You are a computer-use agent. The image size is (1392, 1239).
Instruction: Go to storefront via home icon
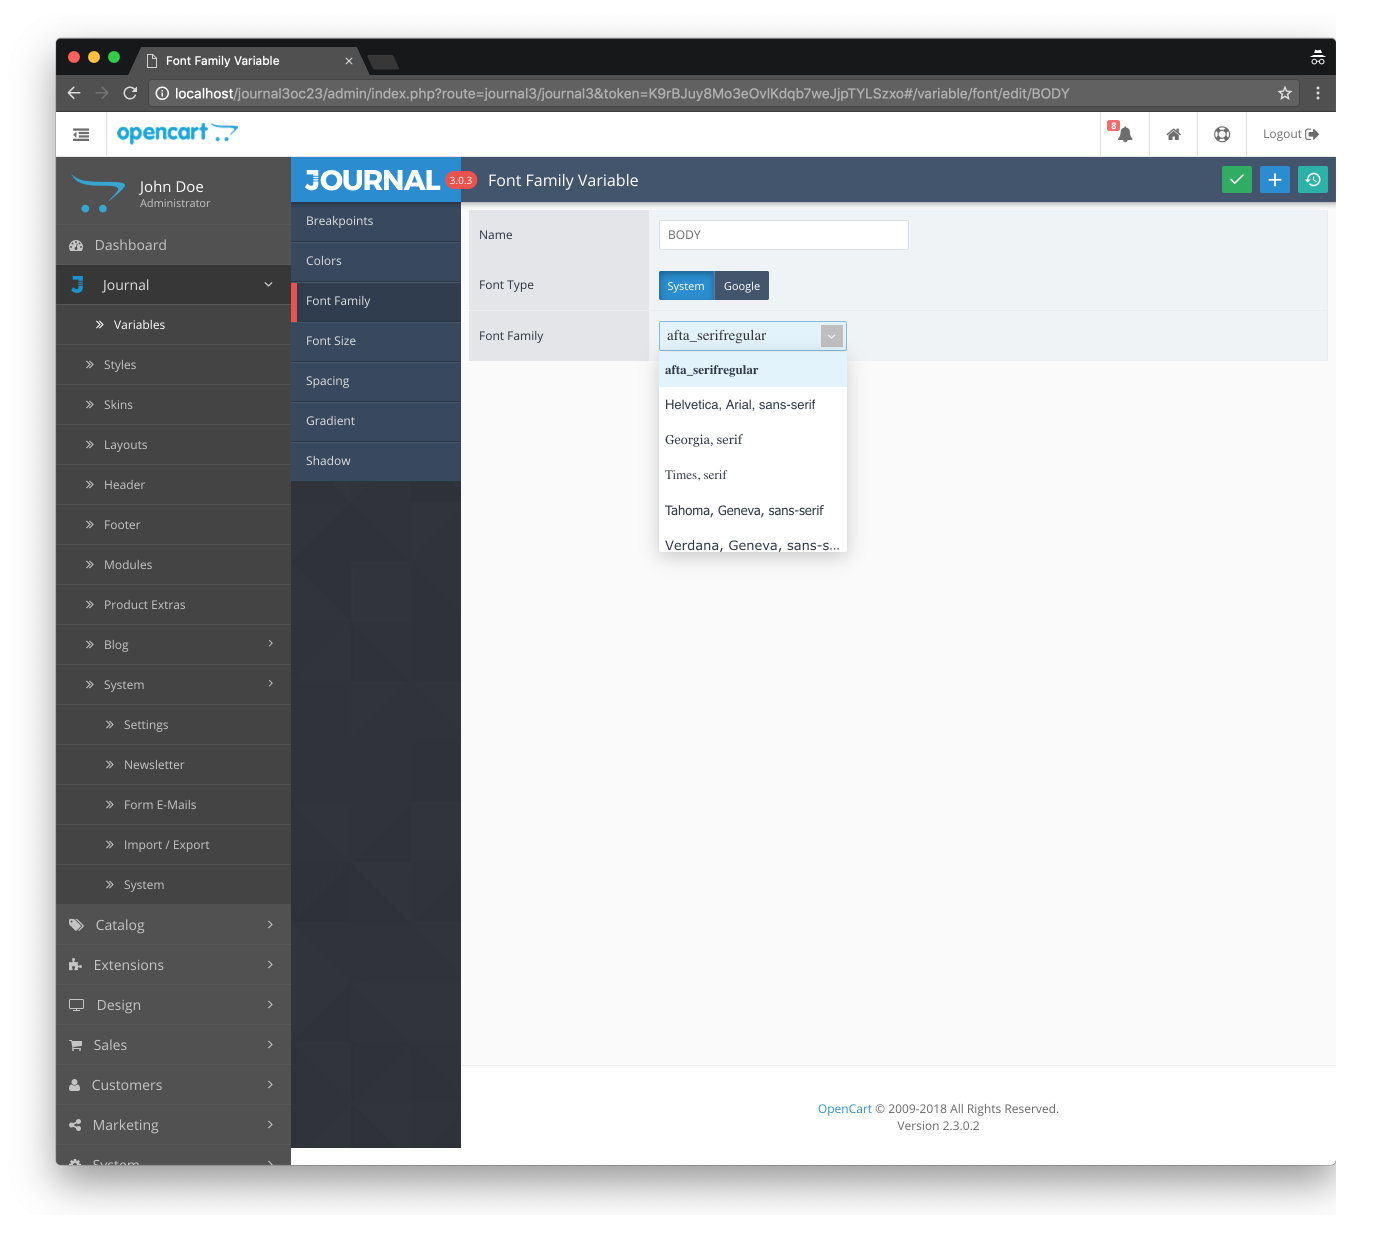tap(1174, 134)
